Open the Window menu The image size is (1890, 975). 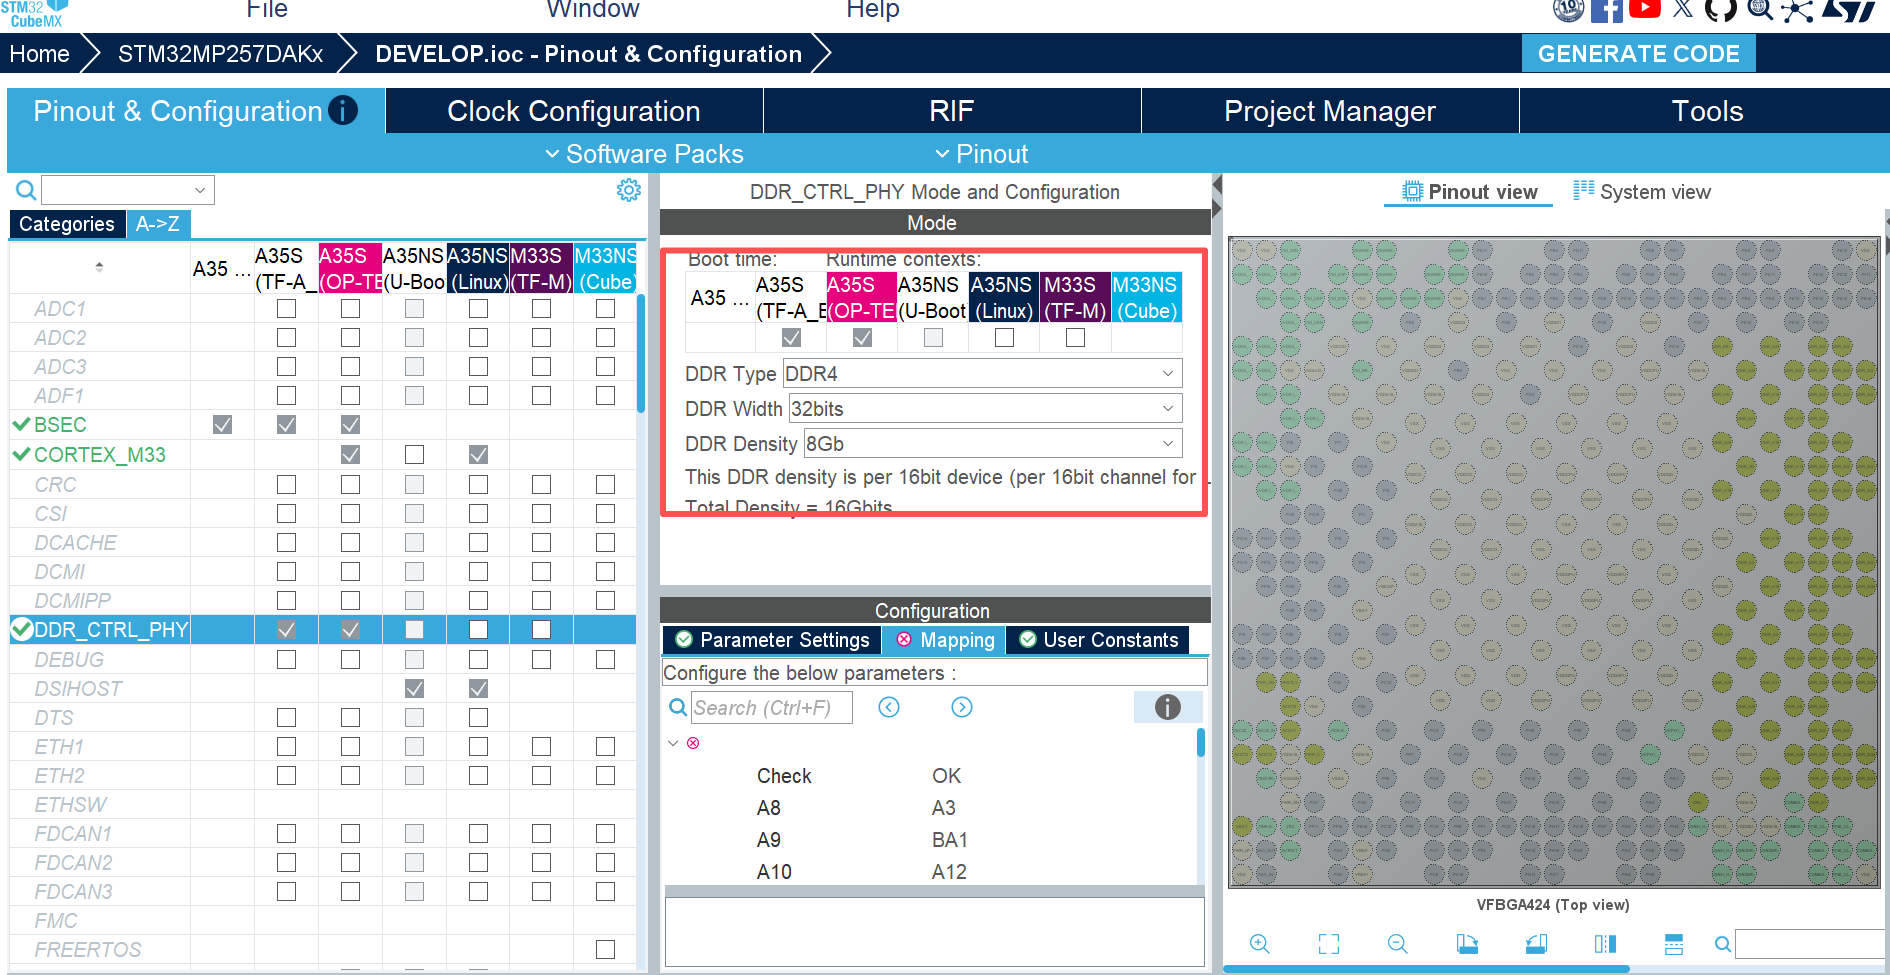point(593,10)
